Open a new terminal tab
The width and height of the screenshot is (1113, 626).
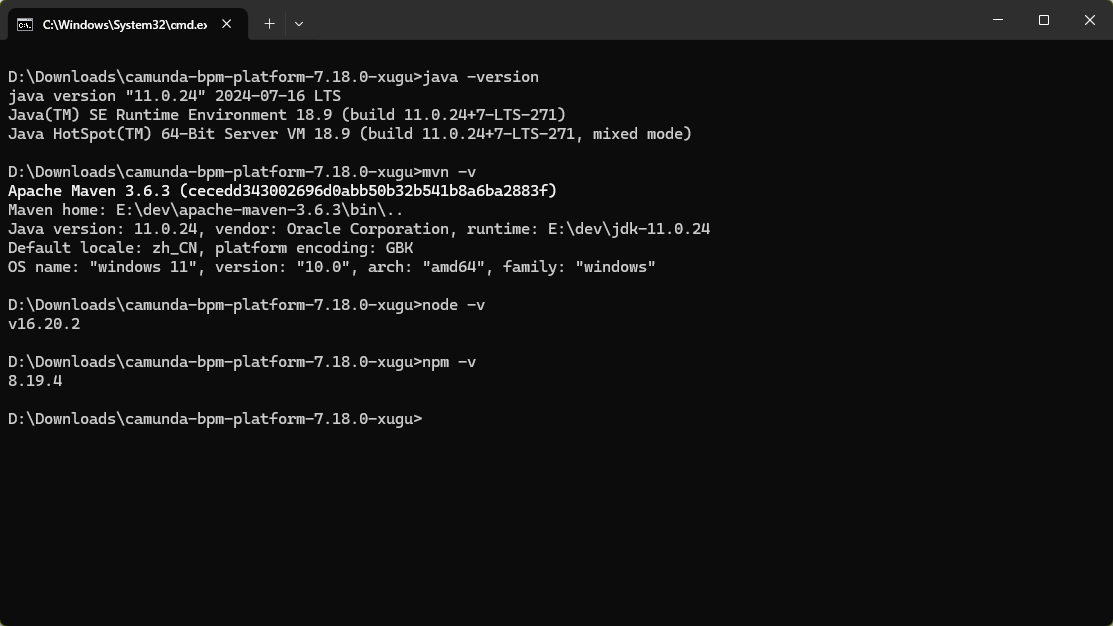[269, 24]
